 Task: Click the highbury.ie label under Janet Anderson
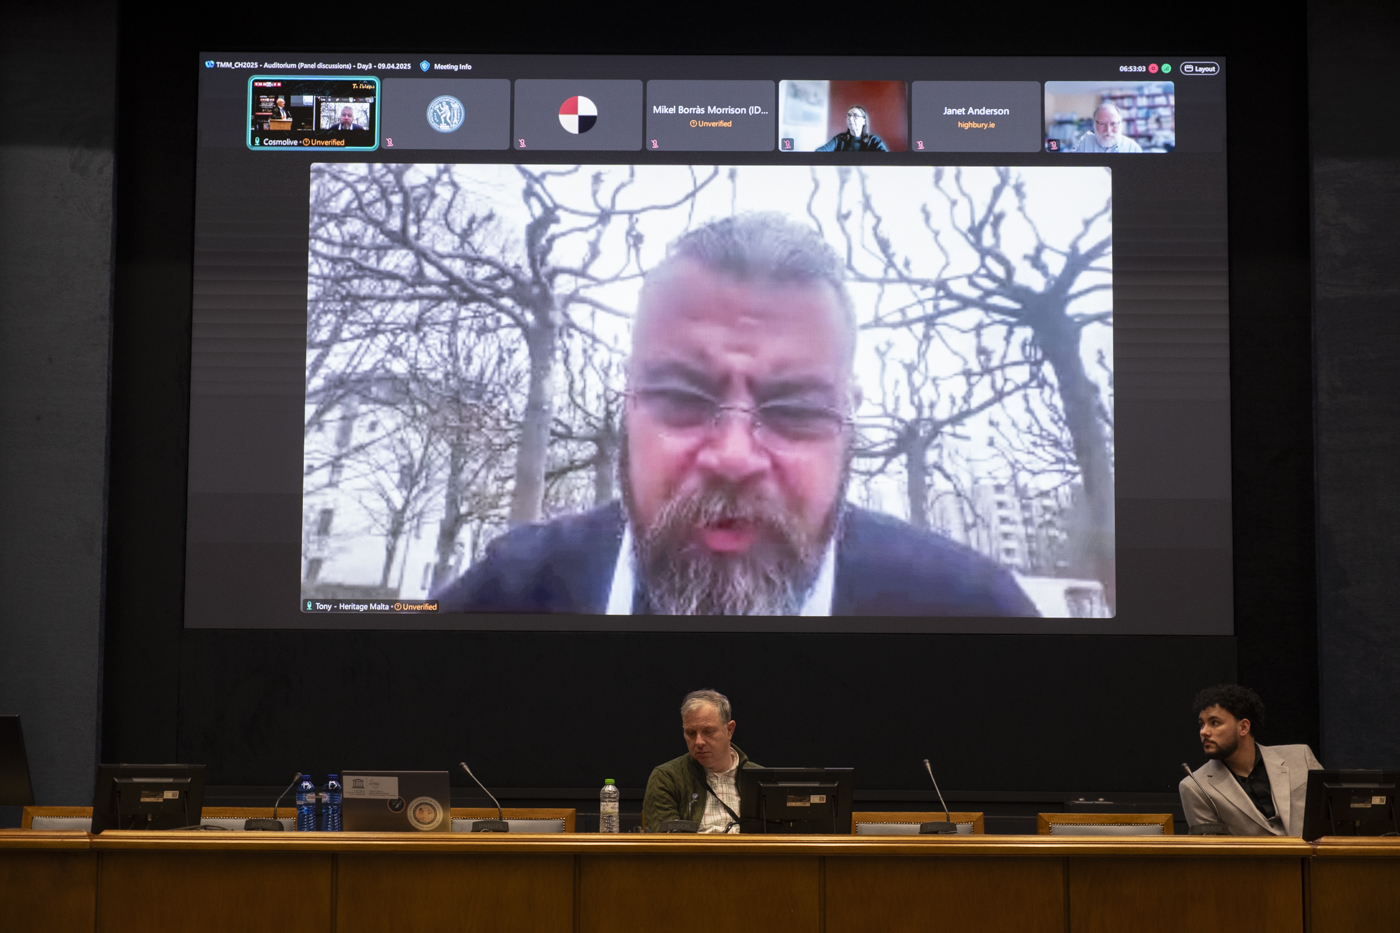pos(976,125)
